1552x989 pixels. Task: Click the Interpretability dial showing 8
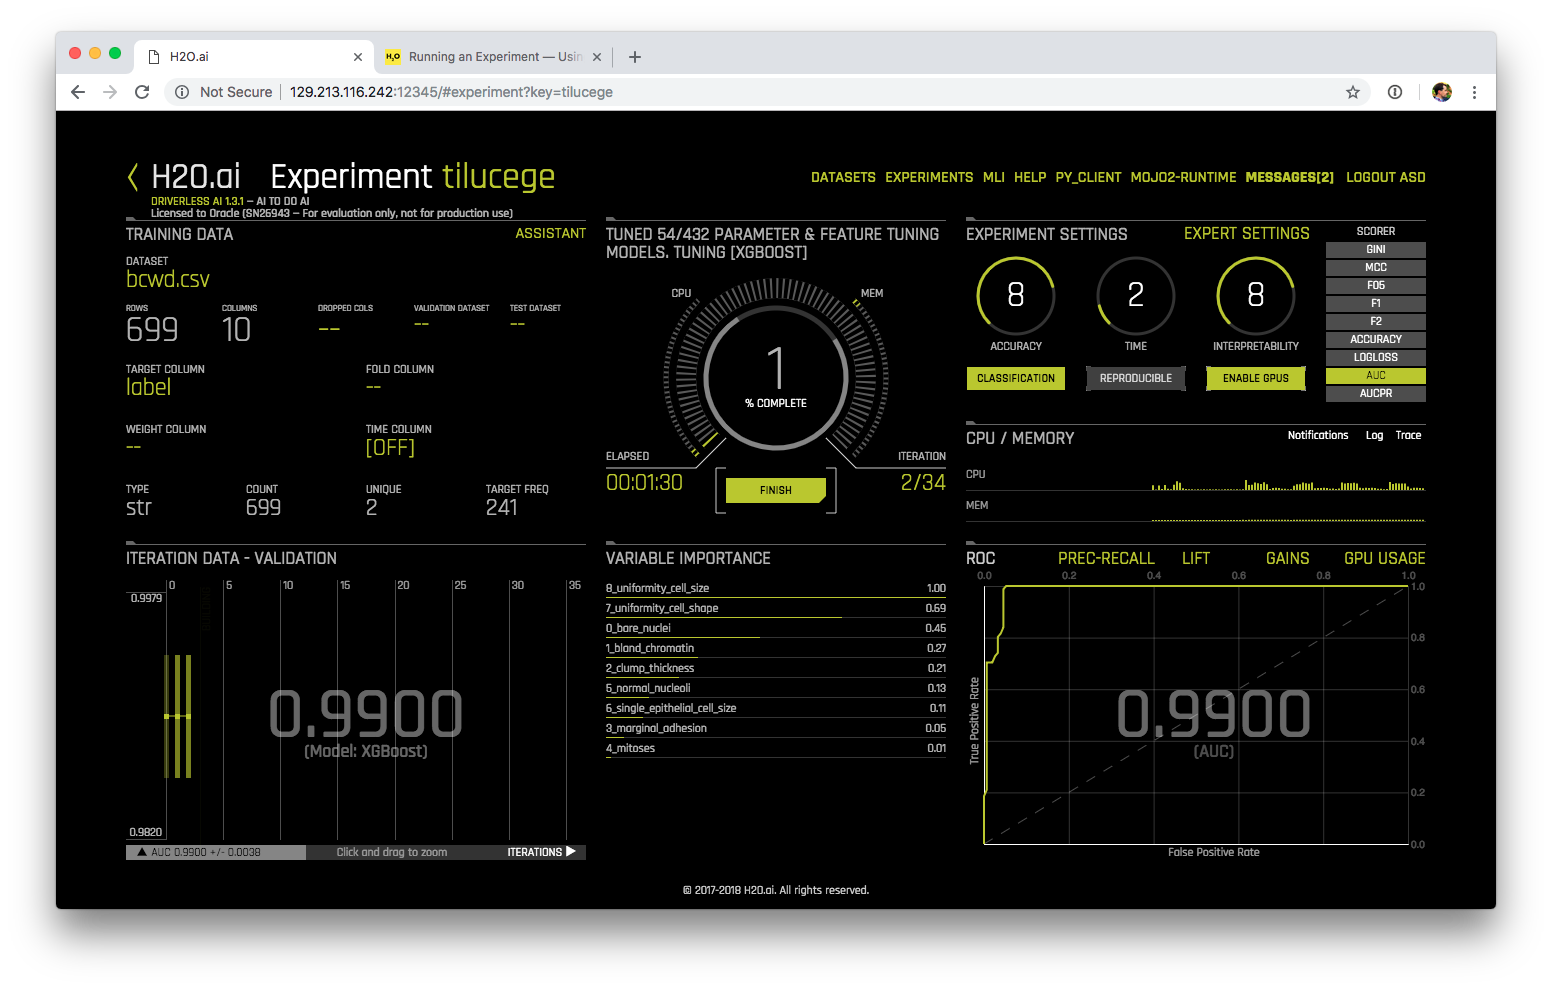(x=1256, y=295)
